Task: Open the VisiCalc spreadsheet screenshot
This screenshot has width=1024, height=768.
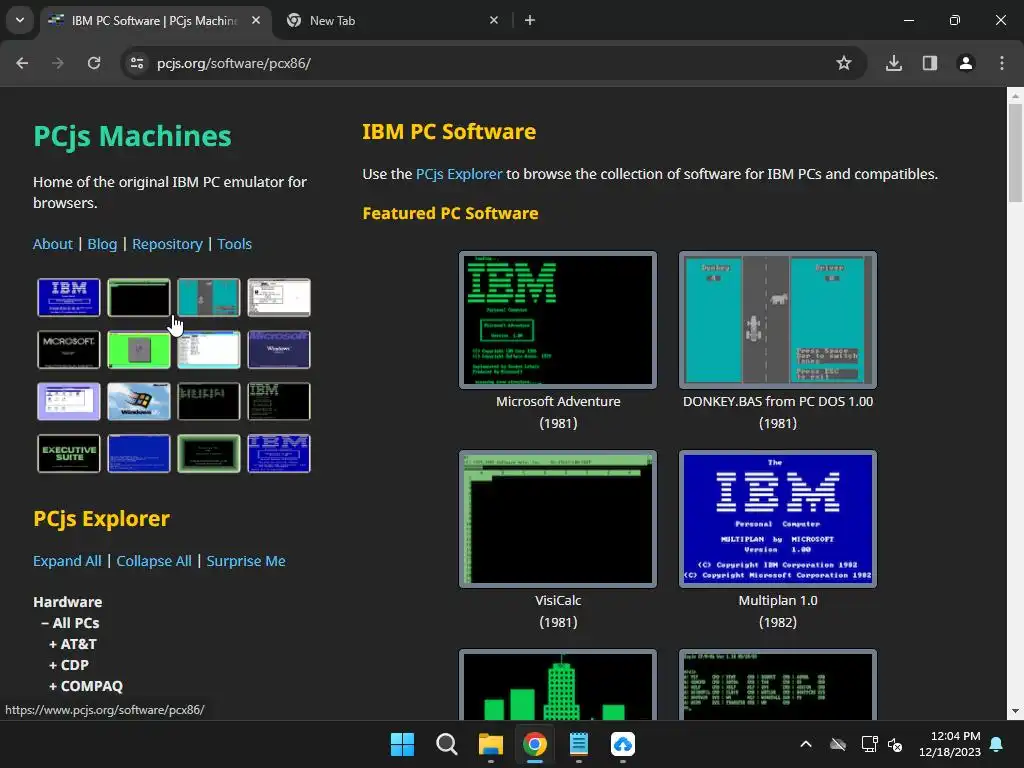Action: coord(558,519)
